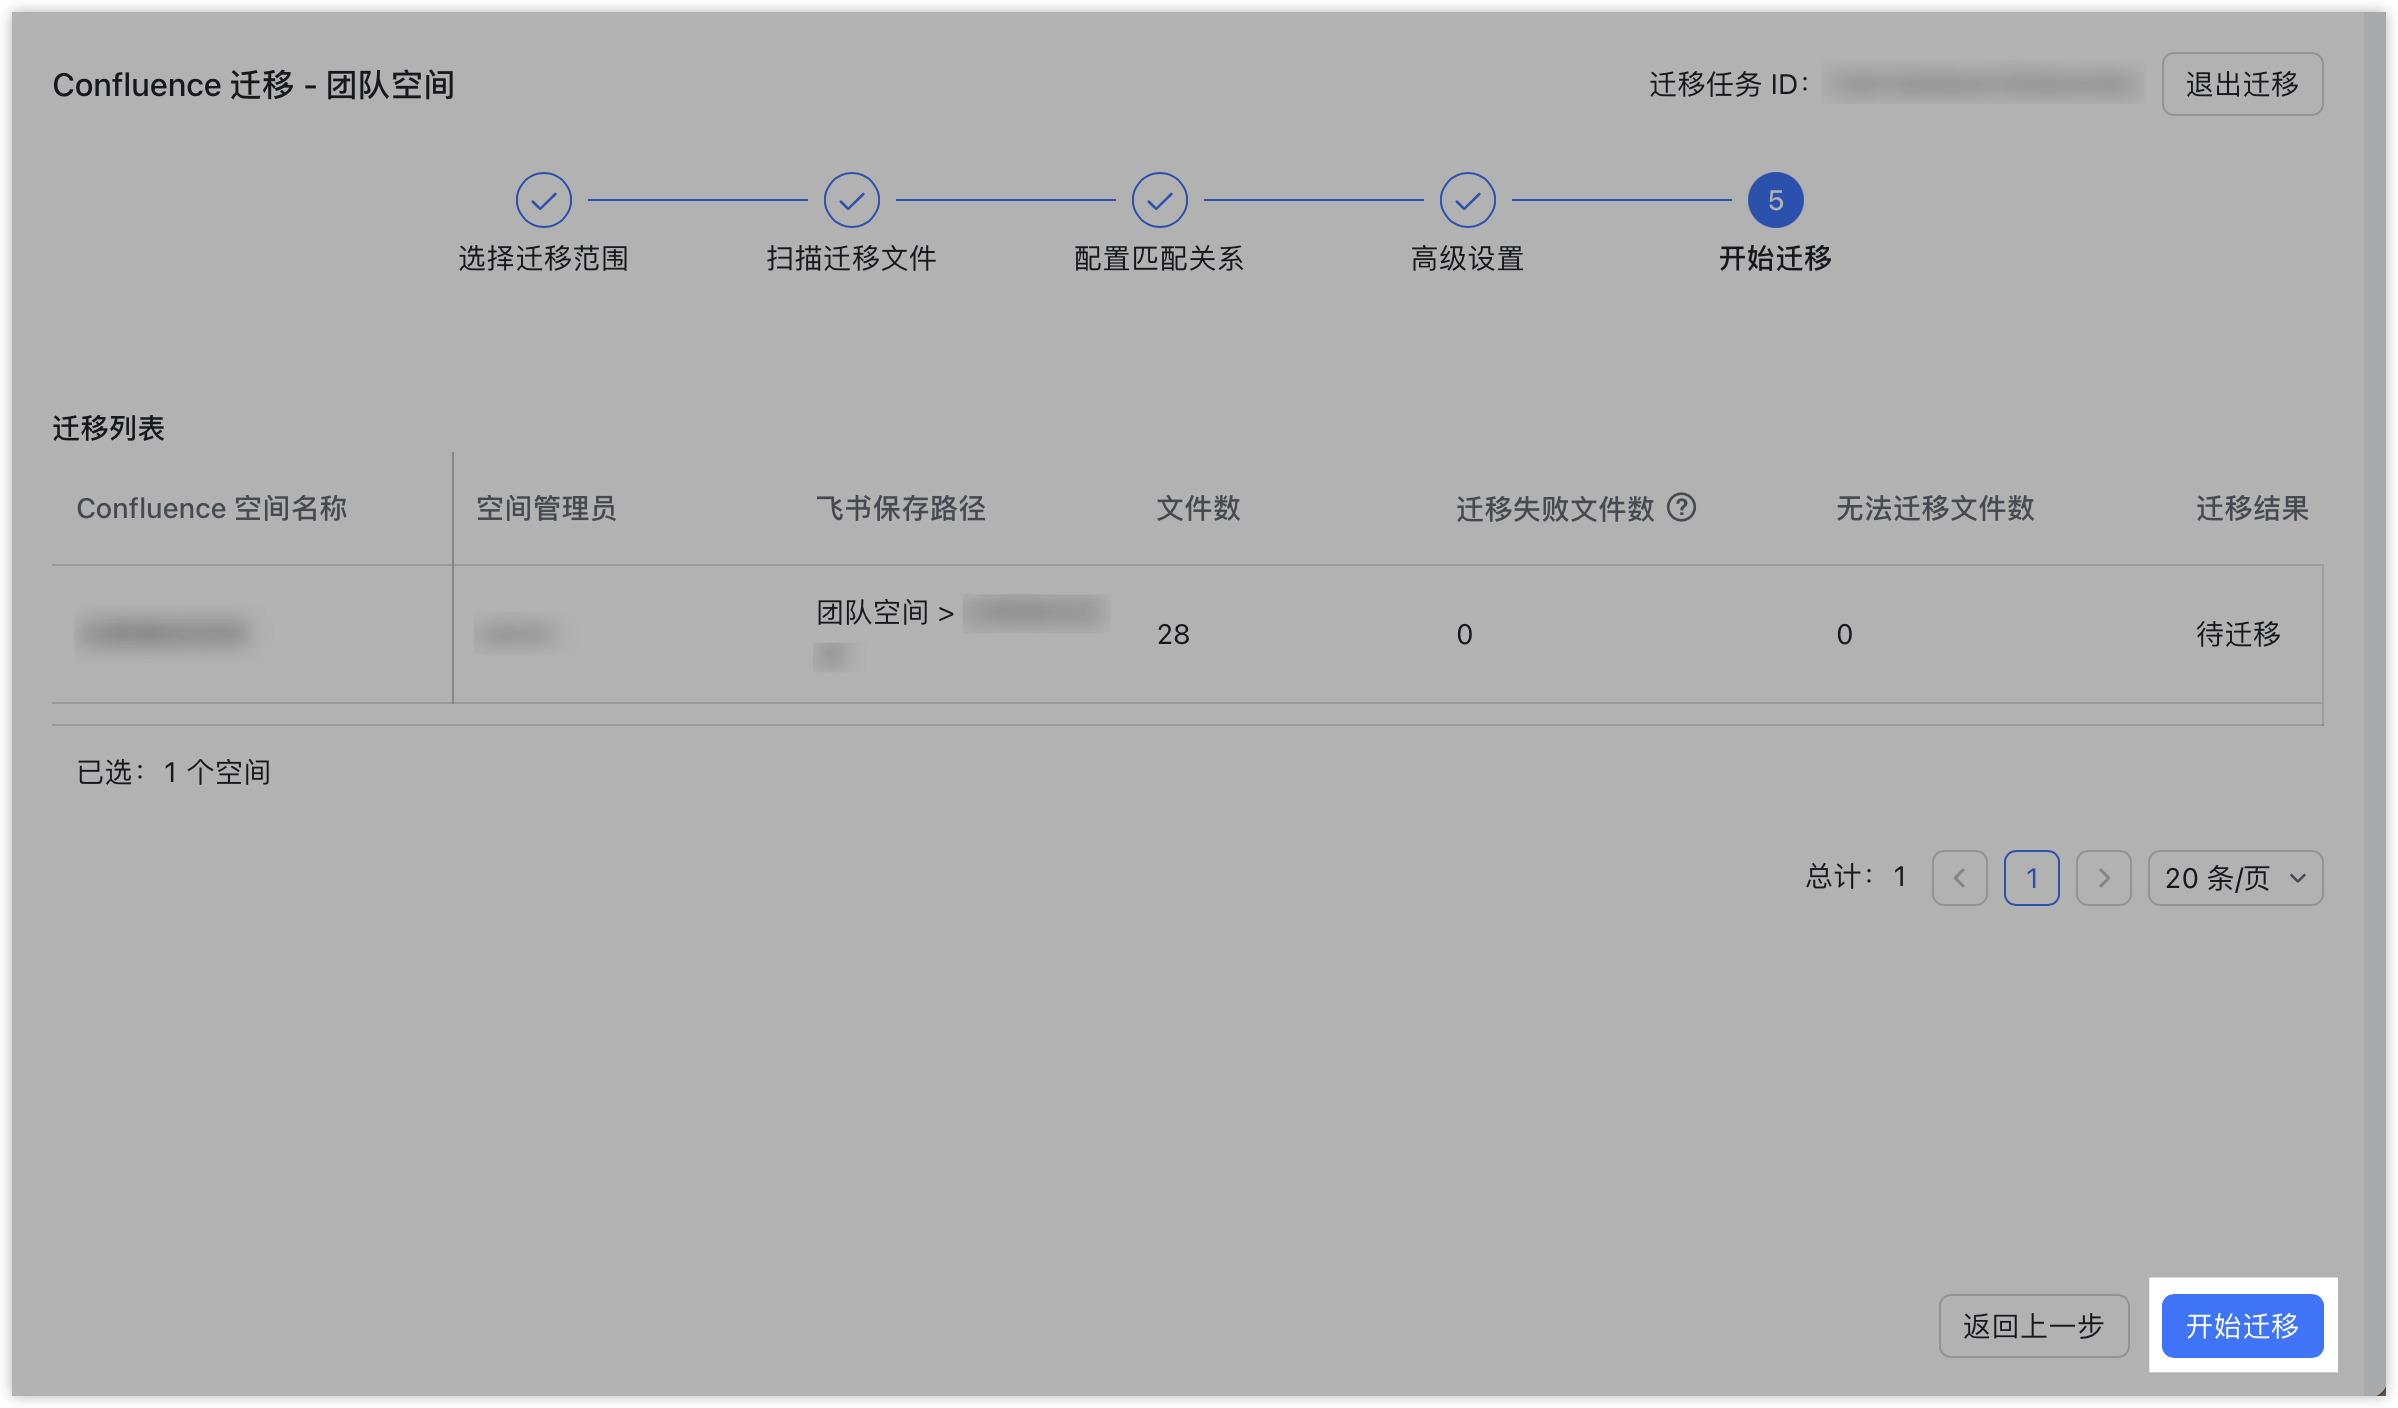Click the 返回上一步 button
The width and height of the screenshot is (2398, 1408).
coord(2033,1326)
